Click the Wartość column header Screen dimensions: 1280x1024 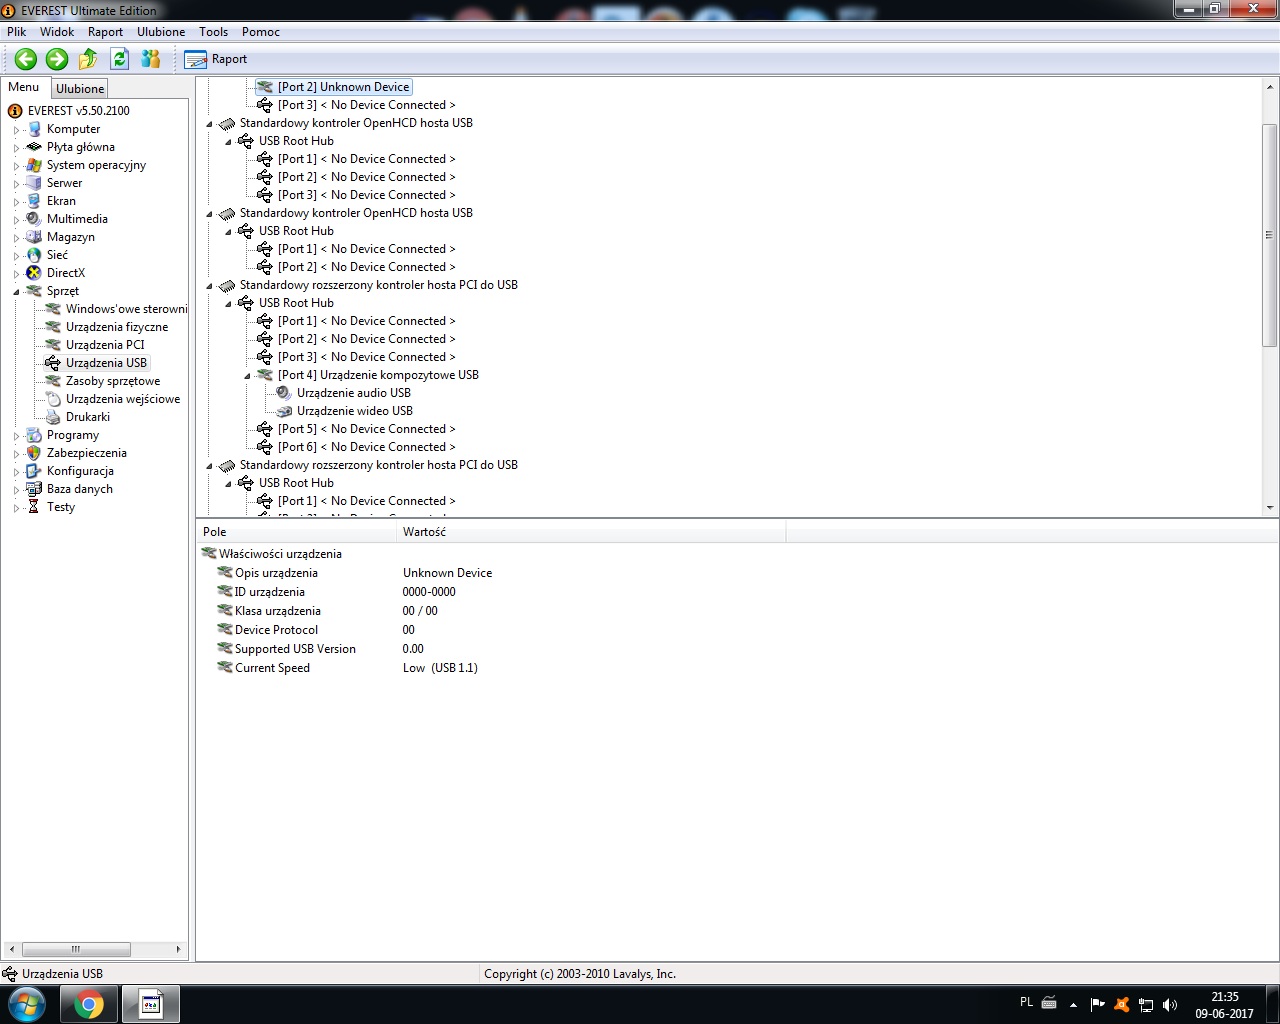coord(591,532)
